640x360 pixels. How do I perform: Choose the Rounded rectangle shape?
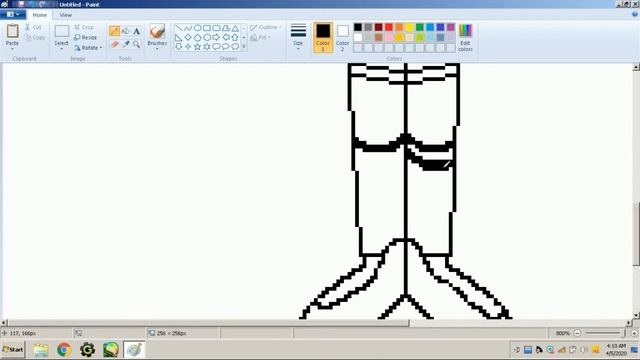click(216, 28)
